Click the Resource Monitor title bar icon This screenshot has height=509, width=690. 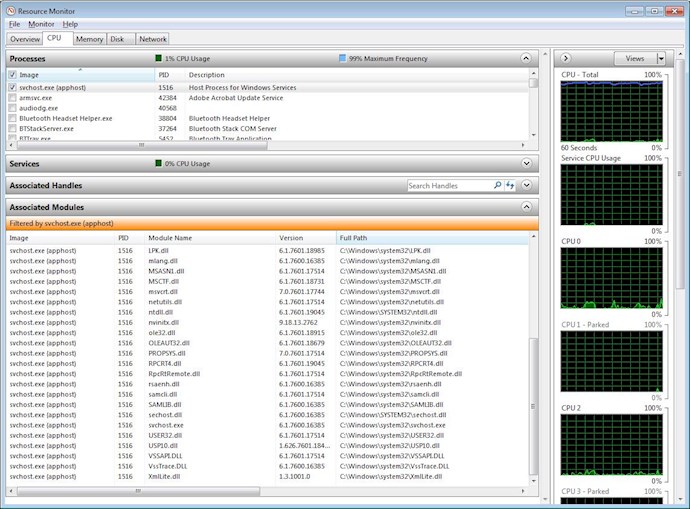tap(11, 11)
